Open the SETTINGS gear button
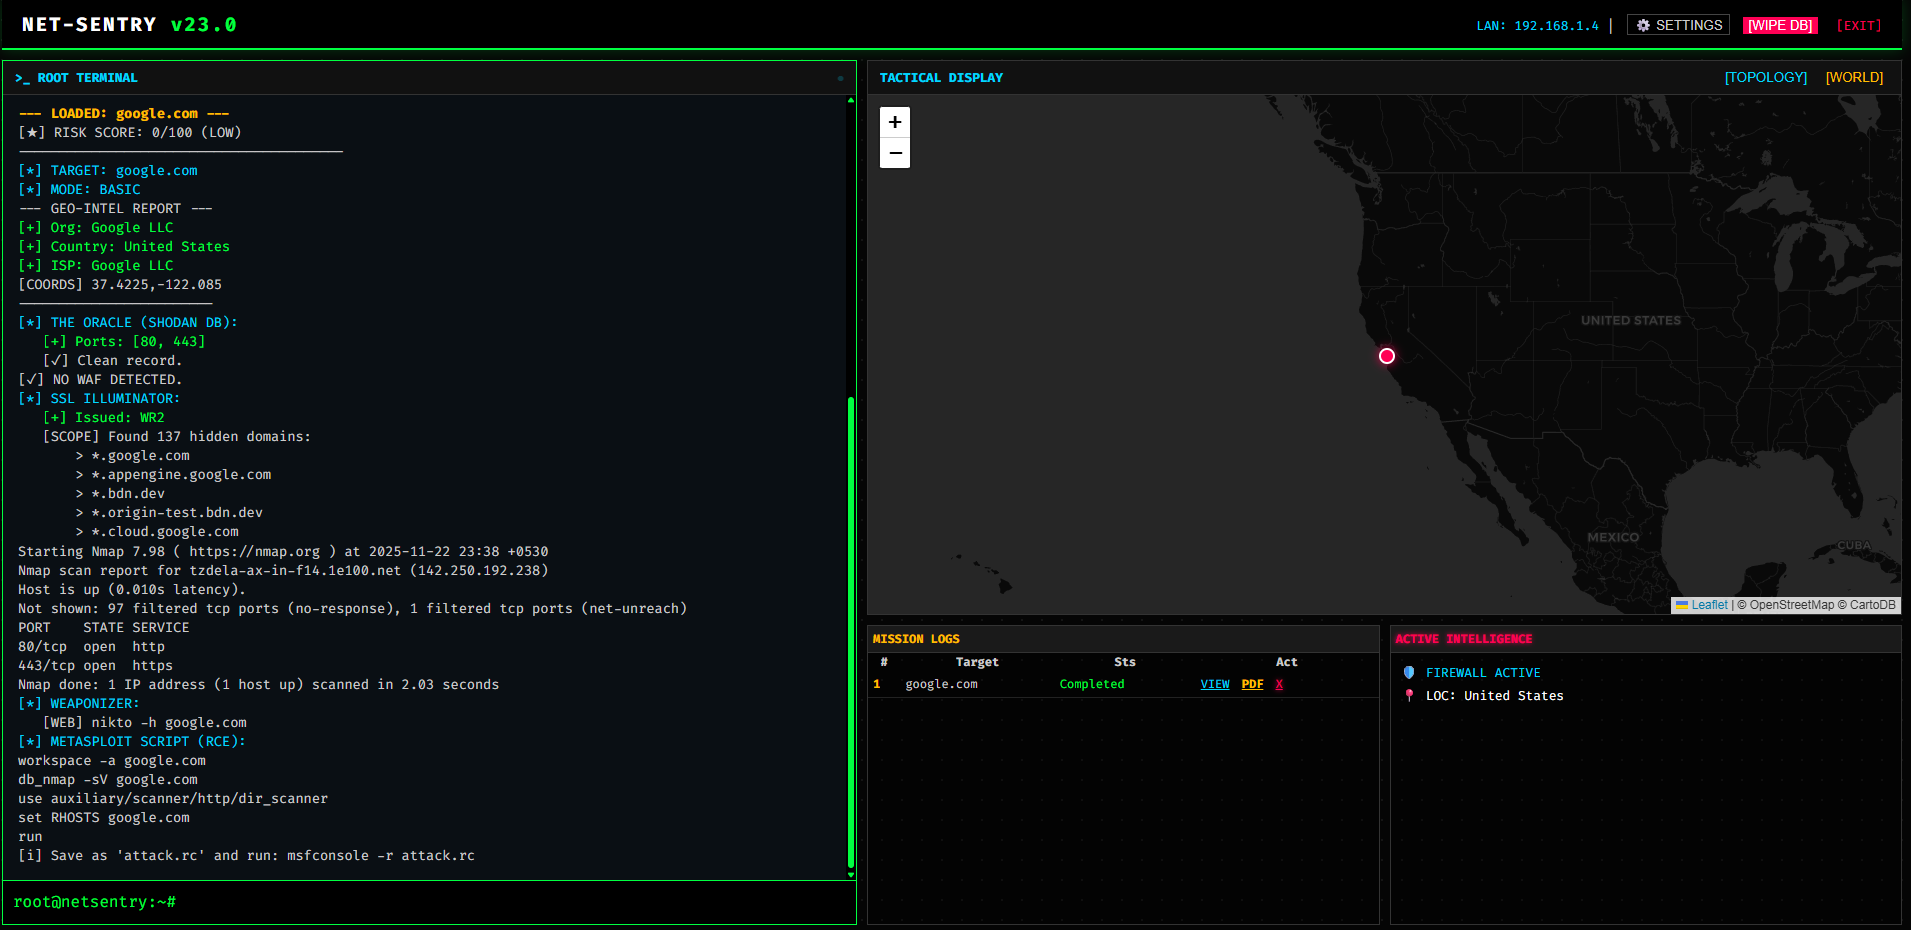Screen dimensions: 1911x930 [1679, 25]
